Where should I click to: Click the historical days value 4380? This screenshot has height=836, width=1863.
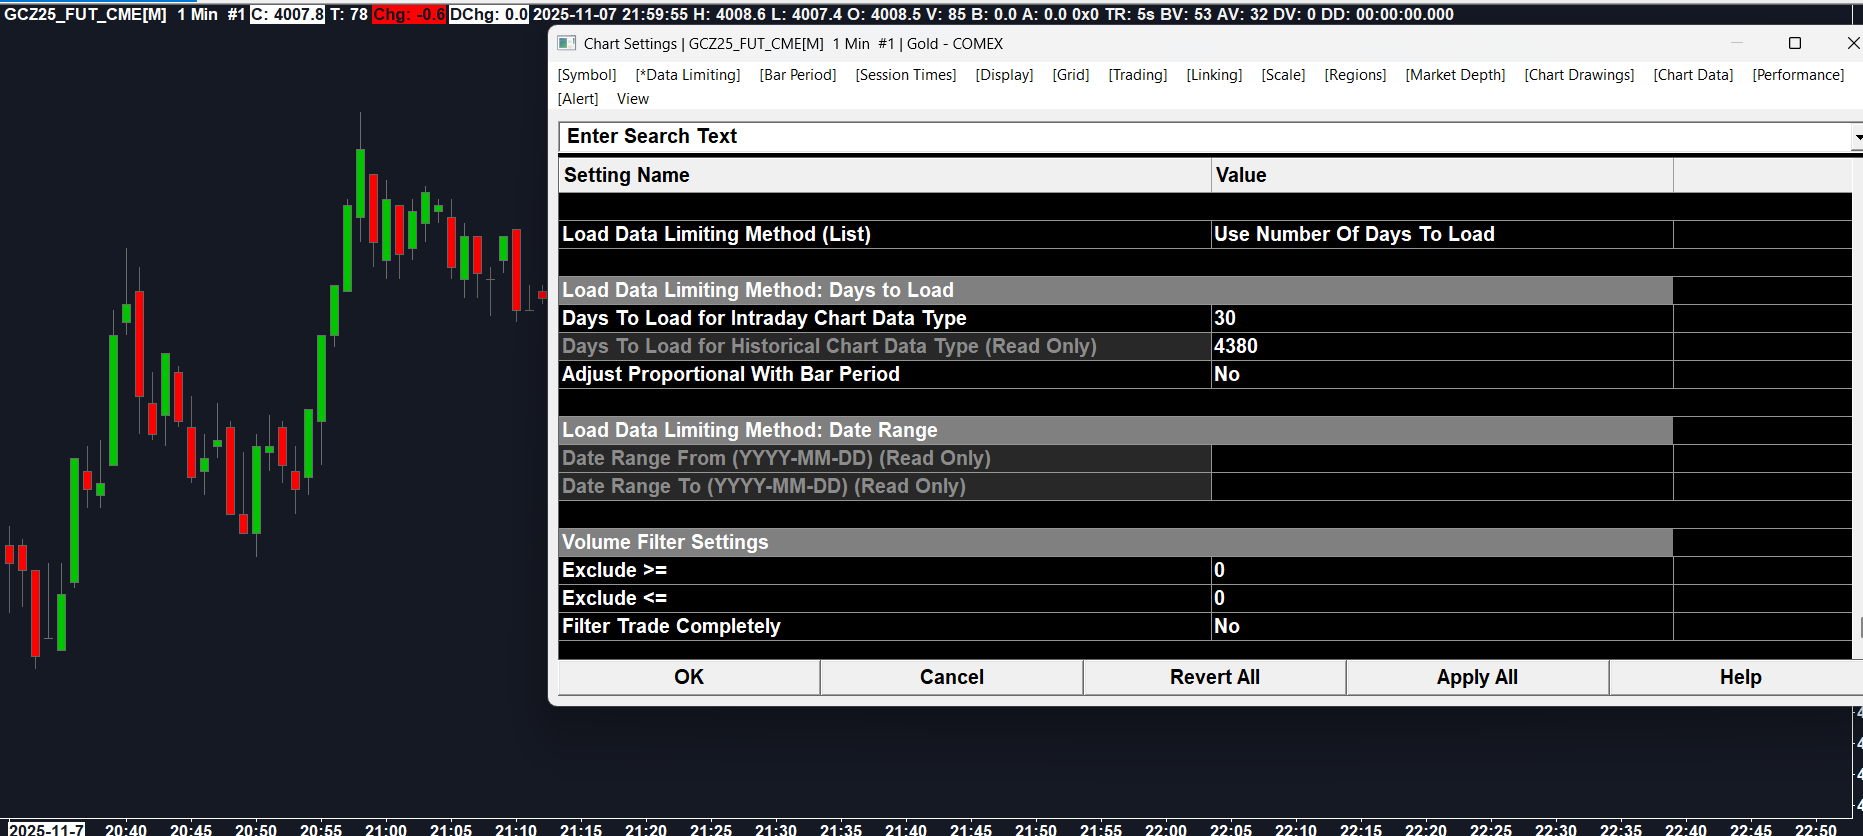[x=1441, y=346]
